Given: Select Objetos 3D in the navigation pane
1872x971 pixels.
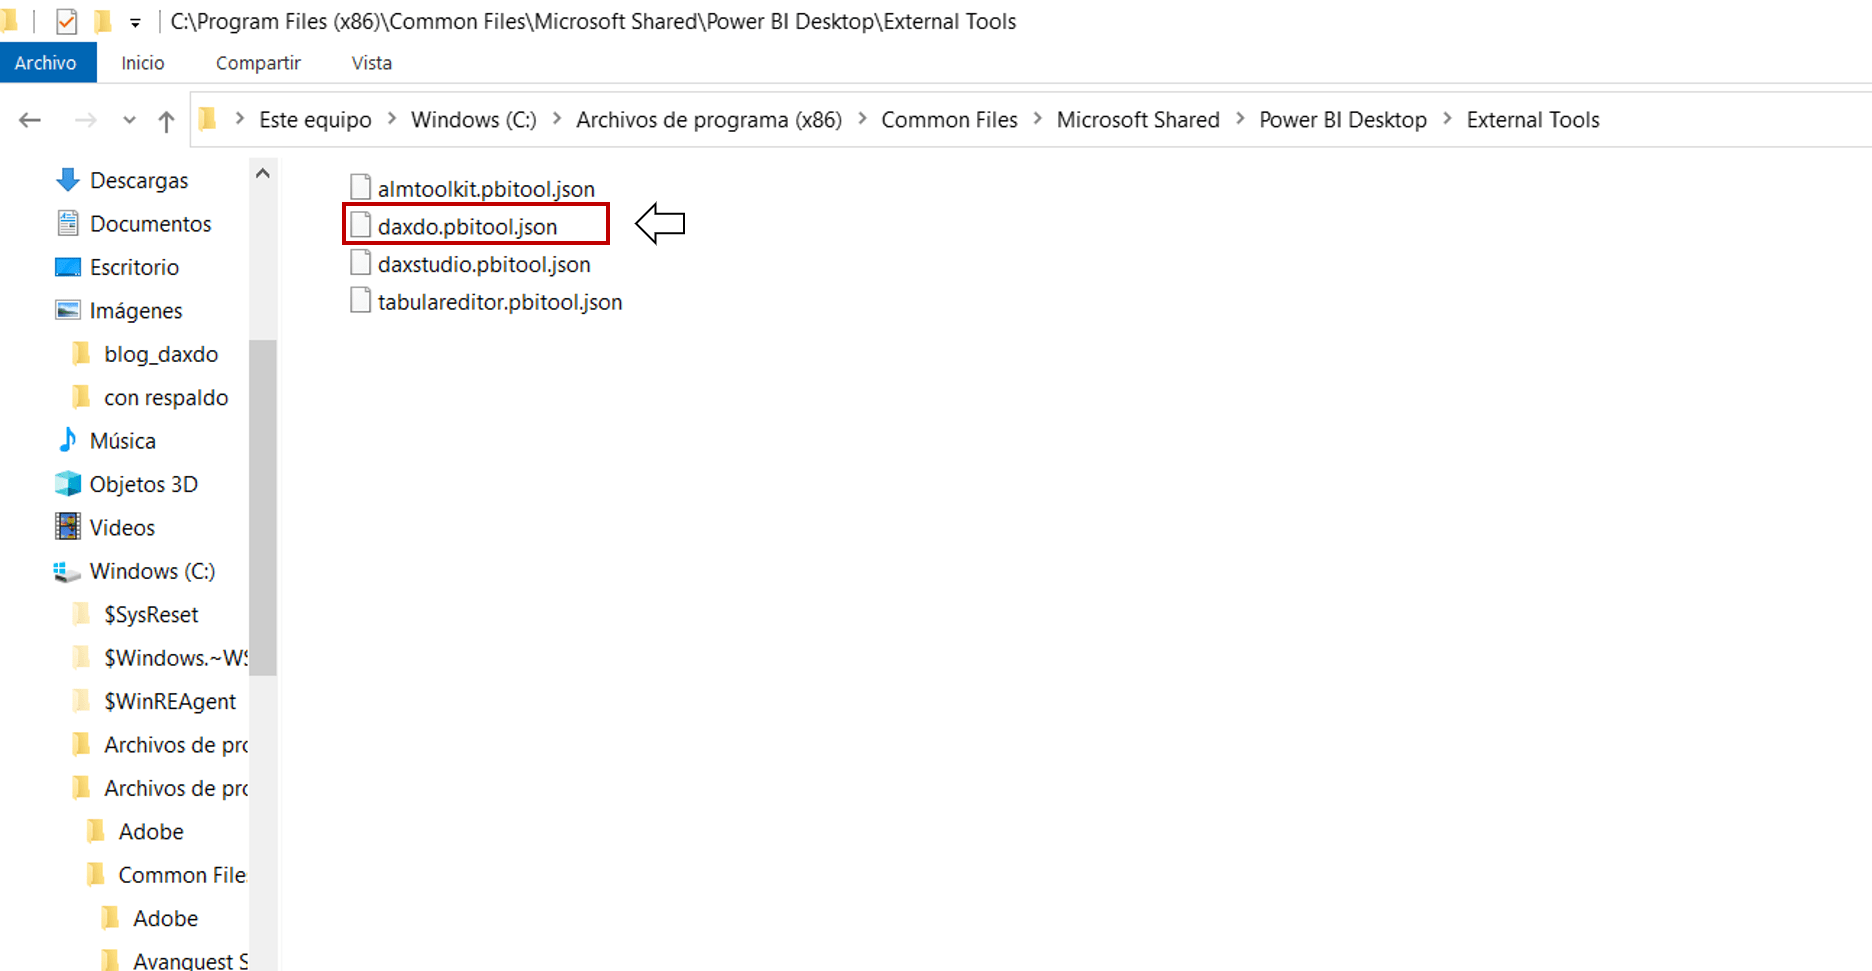Looking at the screenshot, I should coord(143,484).
